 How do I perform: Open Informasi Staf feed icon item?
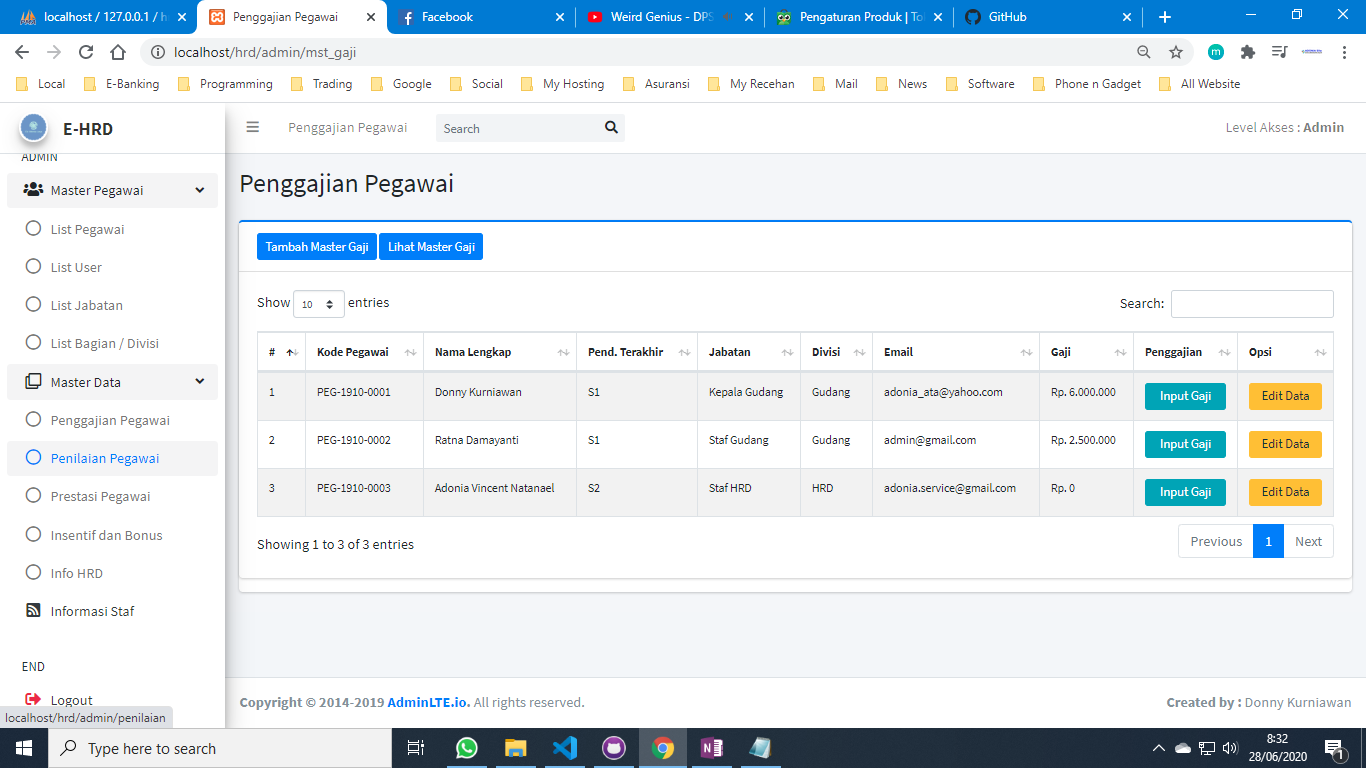tap(33, 611)
